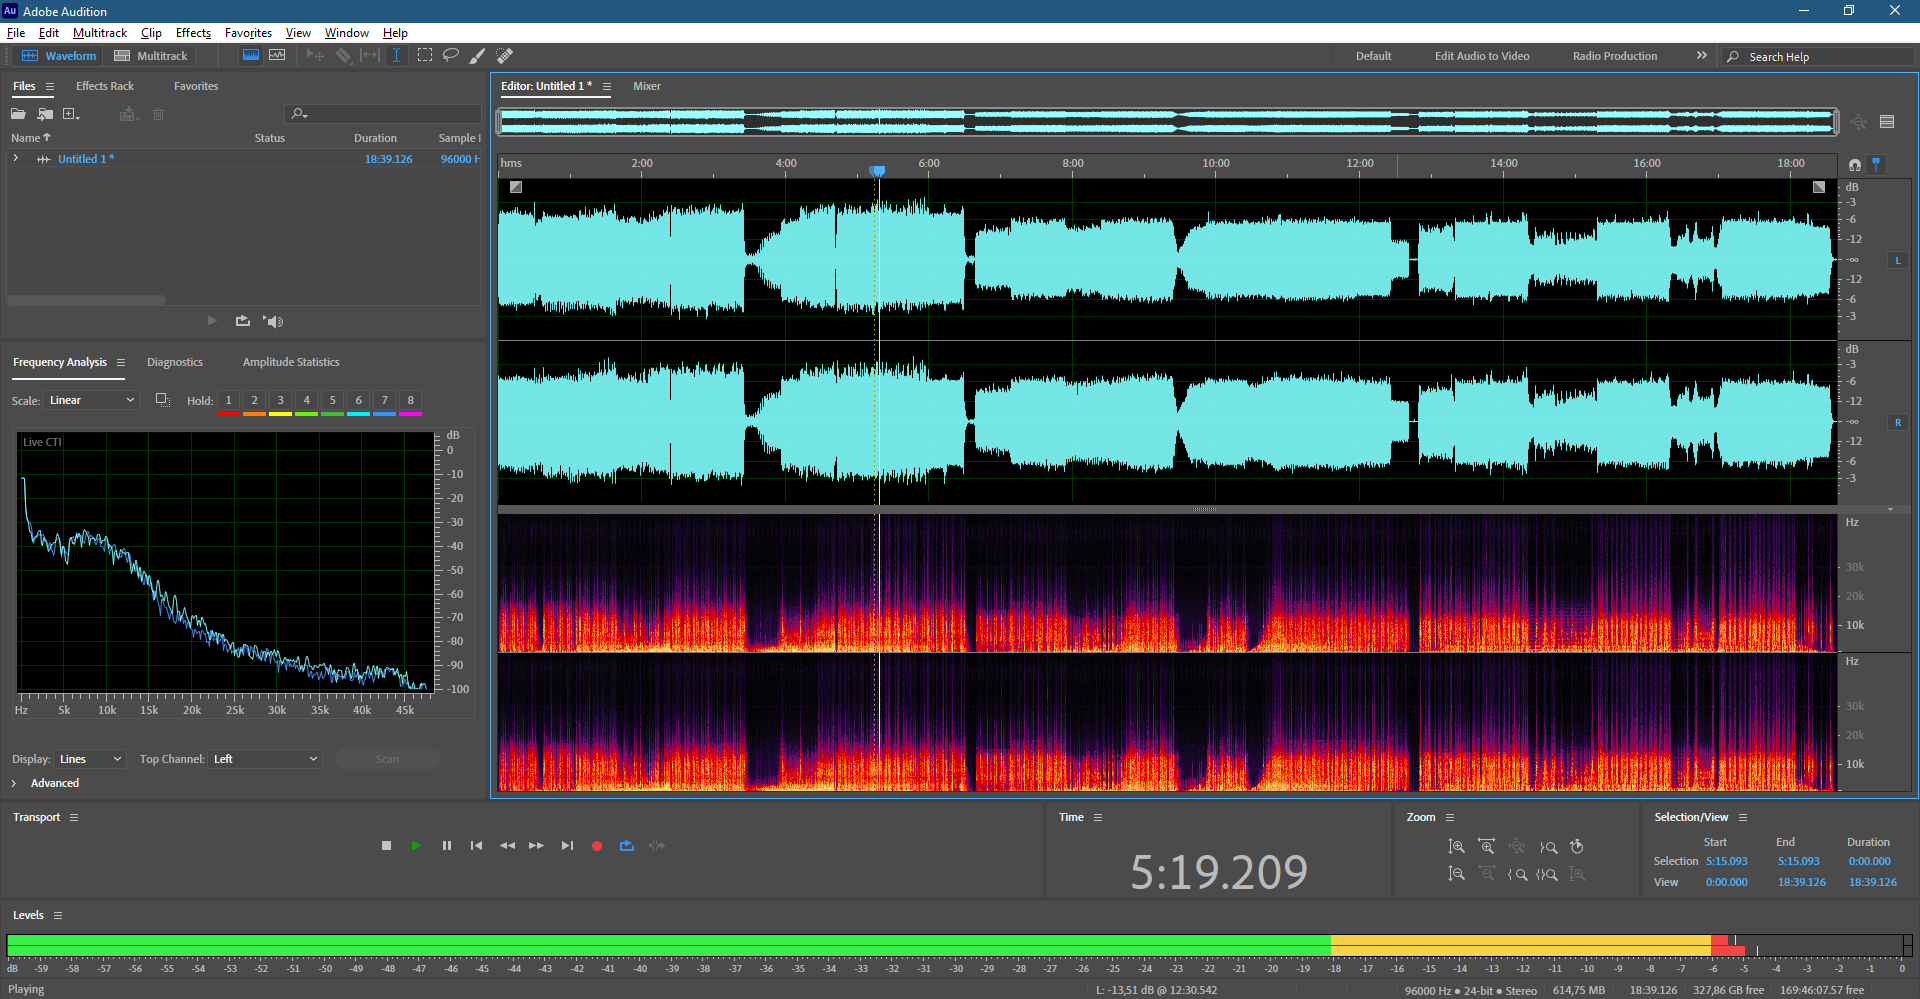Click the Files panel horizontal scrollbar
The image size is (1920, 999).
[x=86, y=300]
